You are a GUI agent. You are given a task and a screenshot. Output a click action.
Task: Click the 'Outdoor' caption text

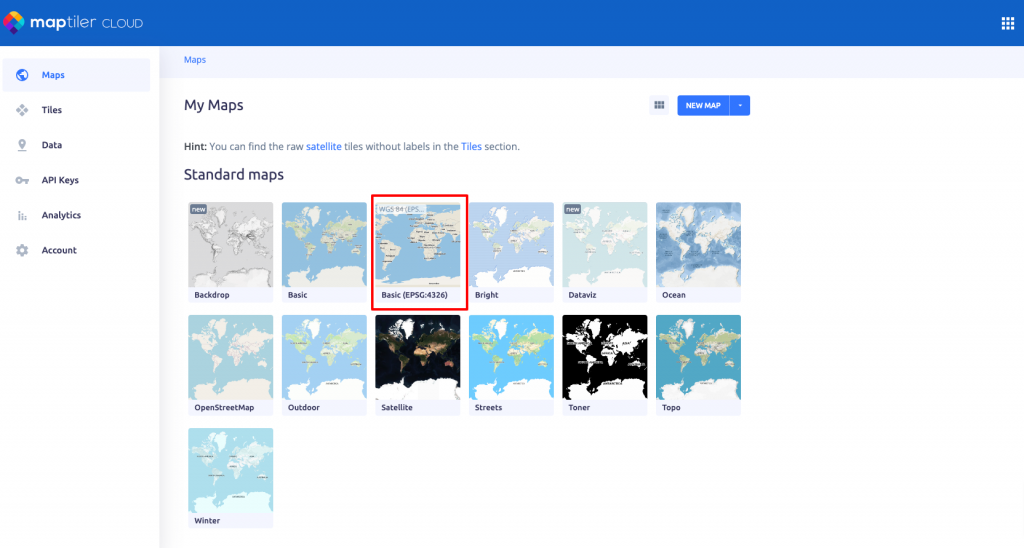coord(304,408)
